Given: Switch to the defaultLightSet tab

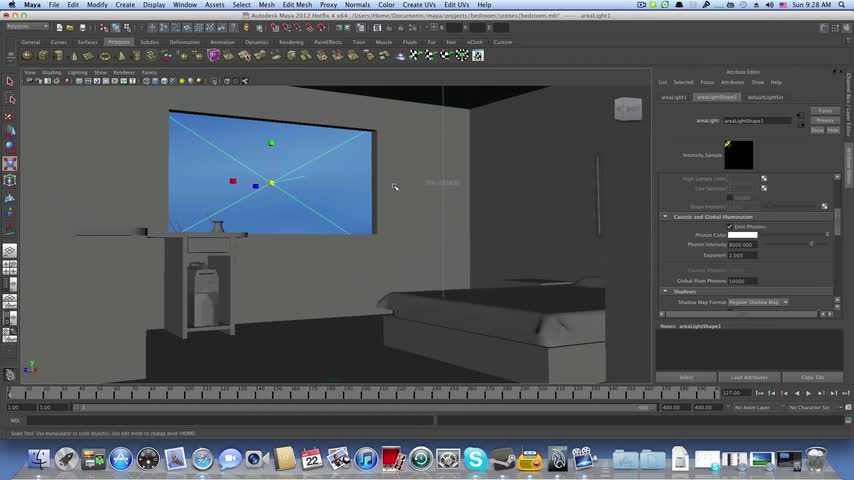Looking at the screenshot, I should point(765,97).
